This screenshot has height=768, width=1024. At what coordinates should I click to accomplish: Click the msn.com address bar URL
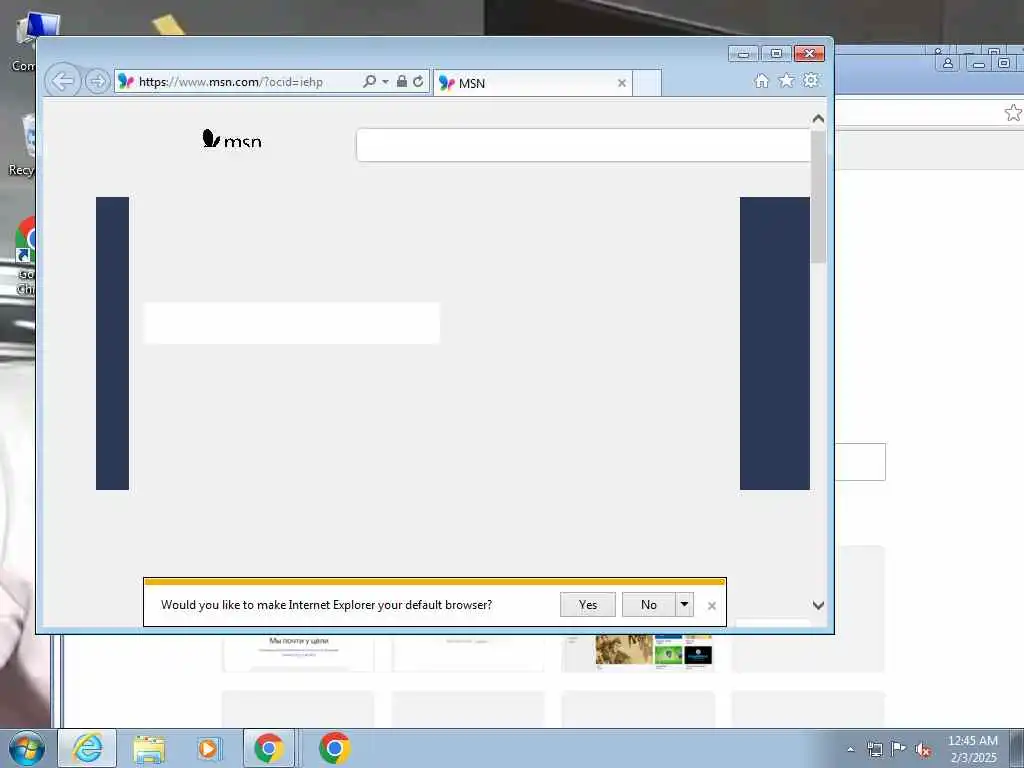[x=231, y=82]
